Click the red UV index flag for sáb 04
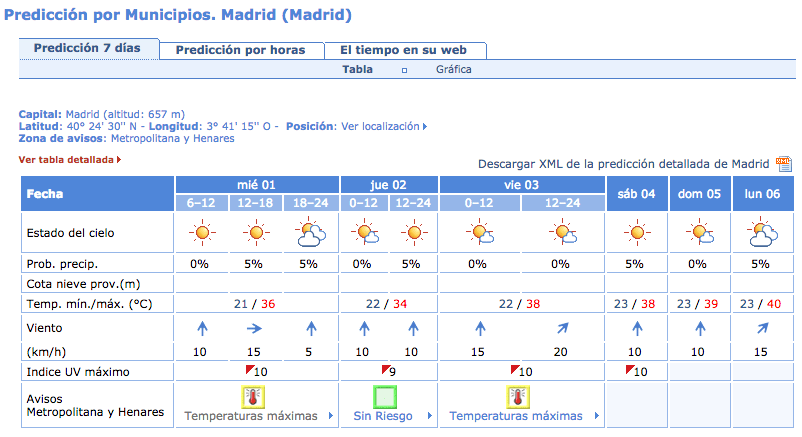 [x=630, y=368]
